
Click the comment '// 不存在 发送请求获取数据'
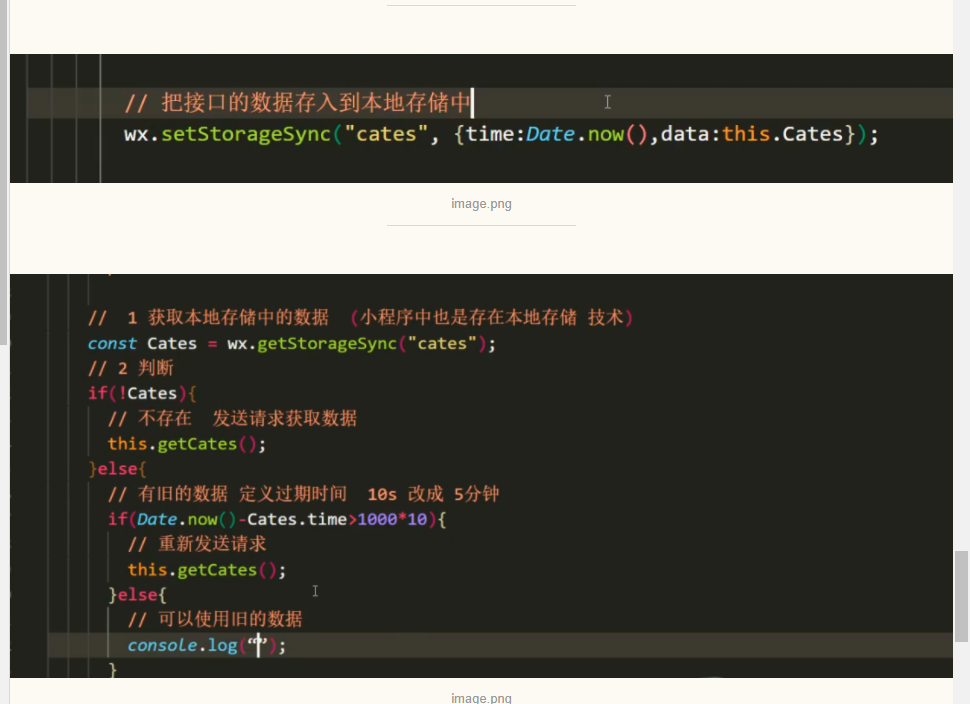coord(233,419)
